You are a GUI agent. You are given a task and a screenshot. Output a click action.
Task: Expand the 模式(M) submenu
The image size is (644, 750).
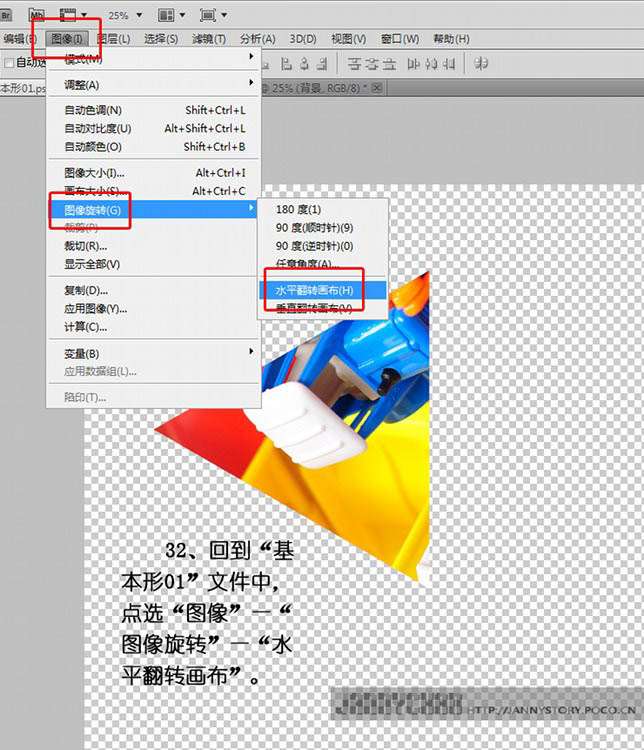pyautogui.click(x=150, y=59)
